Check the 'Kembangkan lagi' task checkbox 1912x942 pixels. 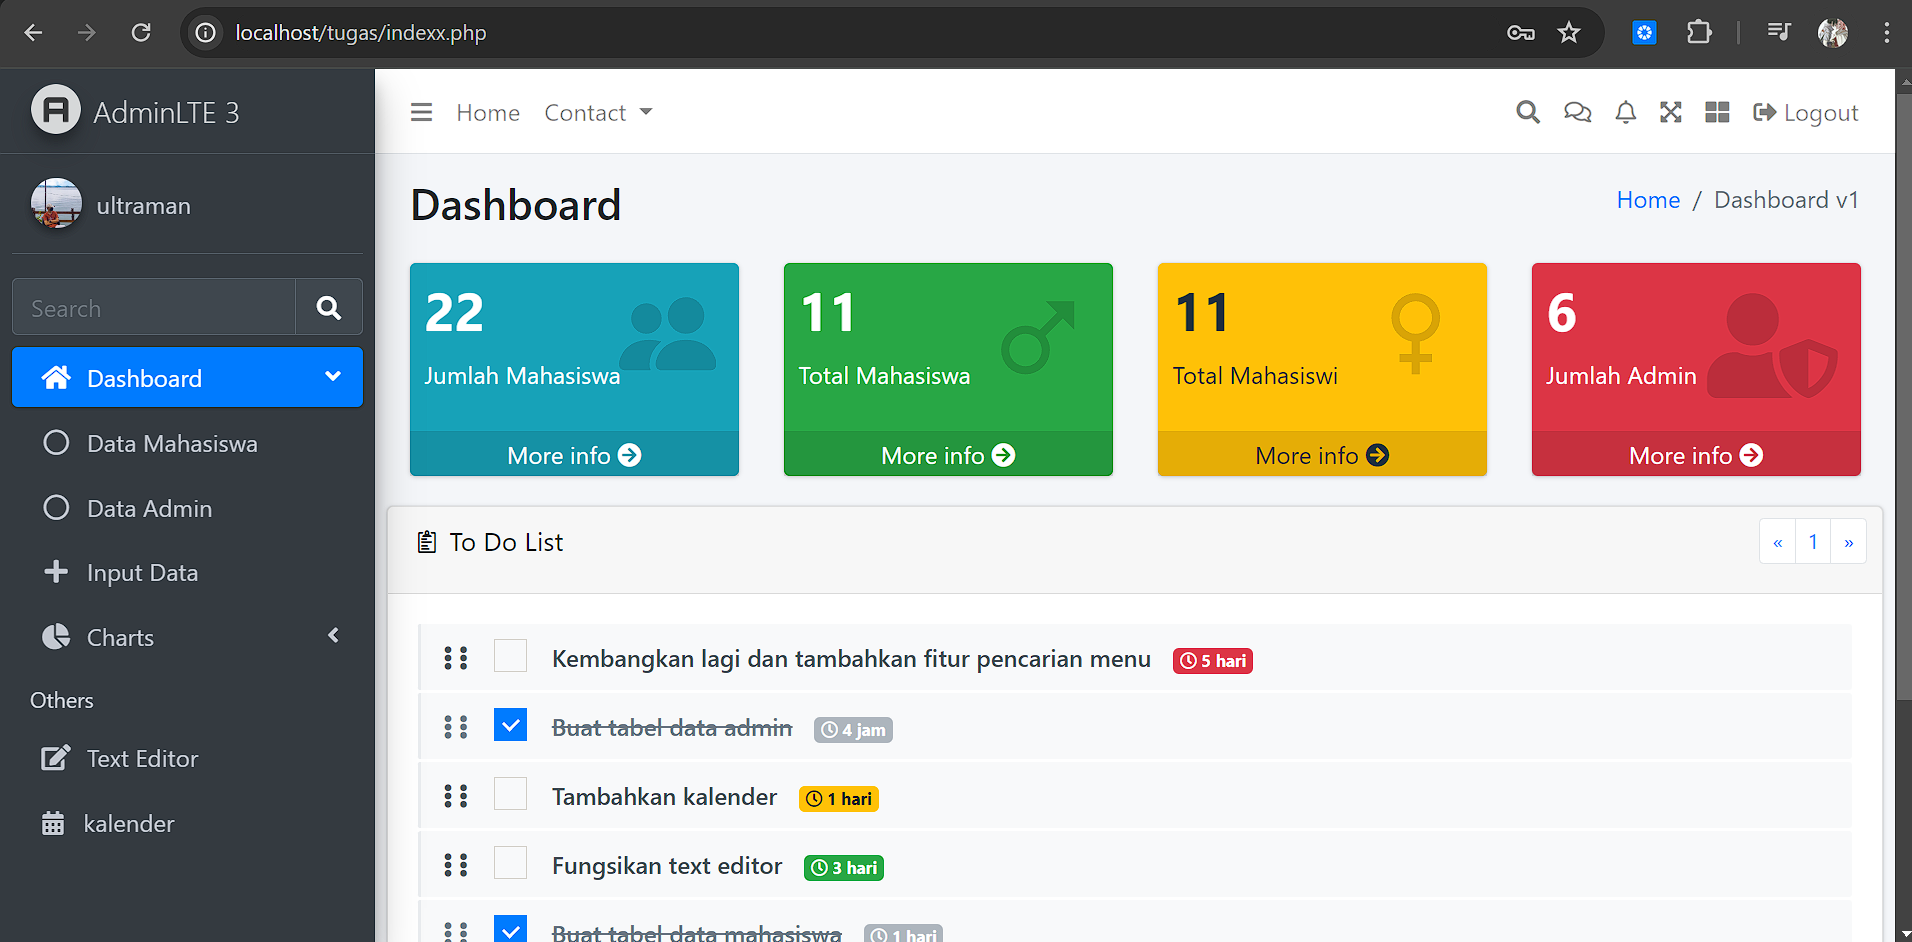(x=510, y=656)
